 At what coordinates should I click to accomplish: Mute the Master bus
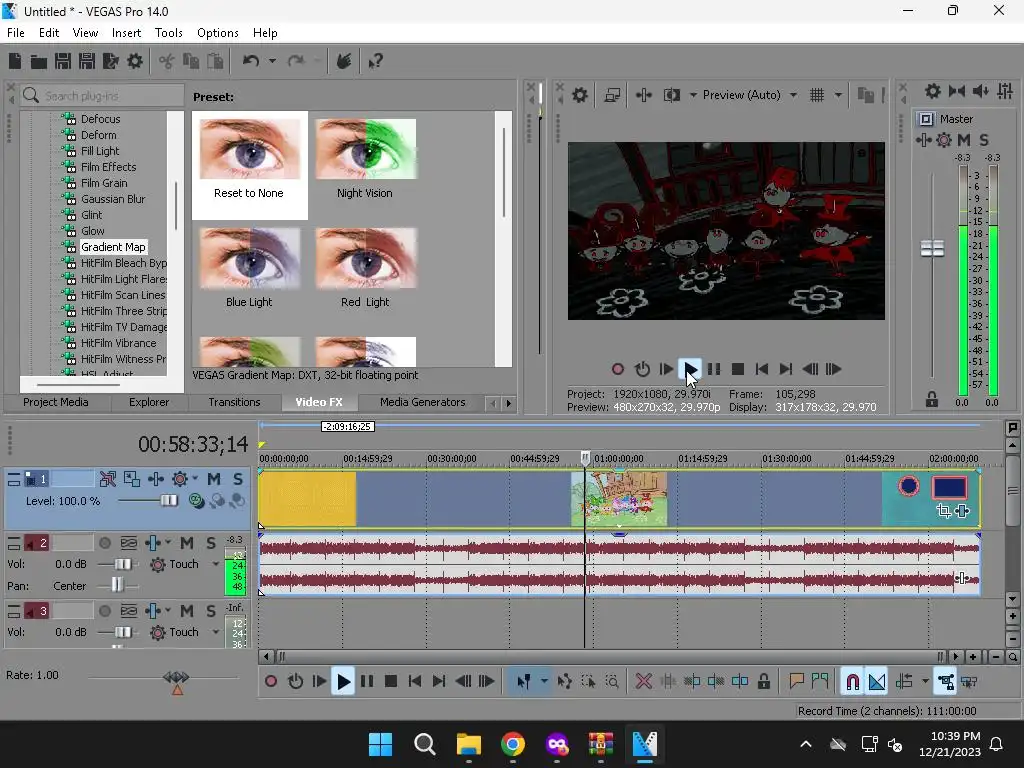pyautogui.click(x=963, y=140)
